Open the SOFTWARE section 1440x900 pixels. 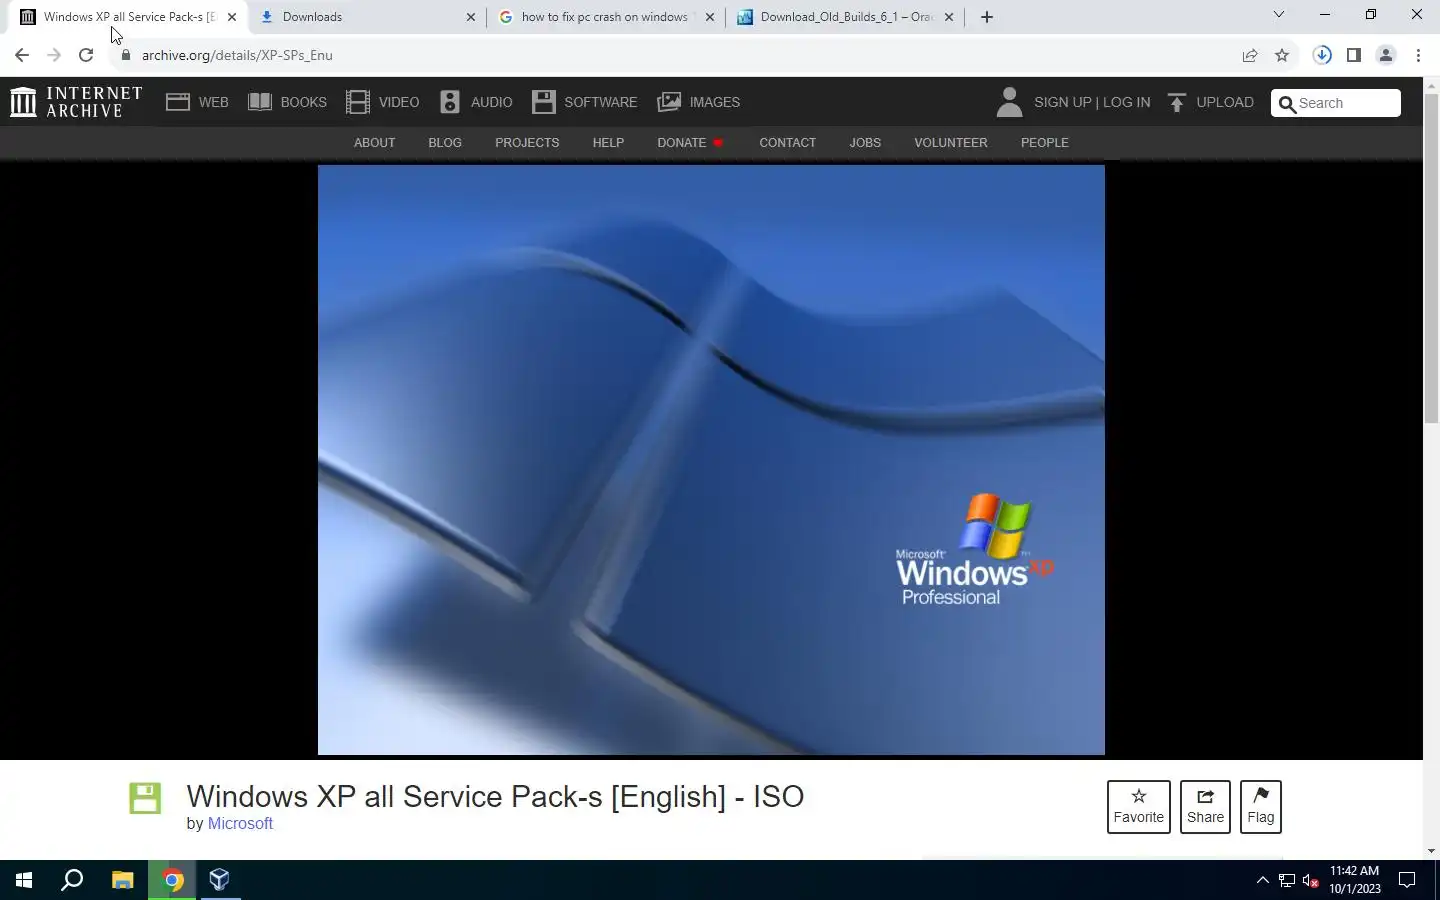point(585,102)
